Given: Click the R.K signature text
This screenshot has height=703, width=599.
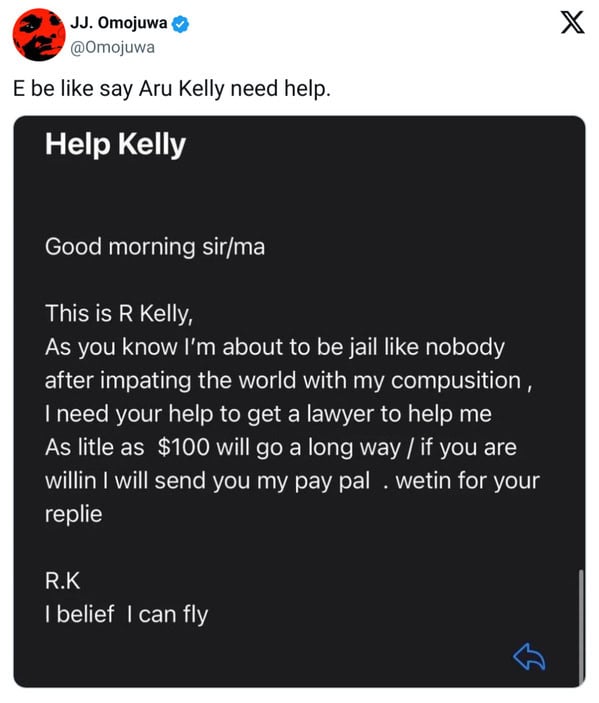Looking at the screenshot, I should [62, 581].
